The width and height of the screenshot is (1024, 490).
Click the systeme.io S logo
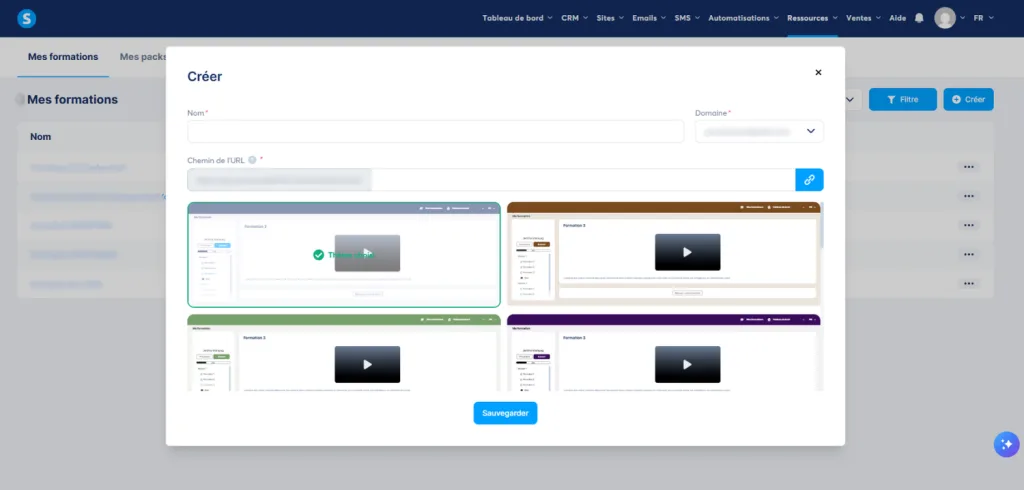coord(27,18)
